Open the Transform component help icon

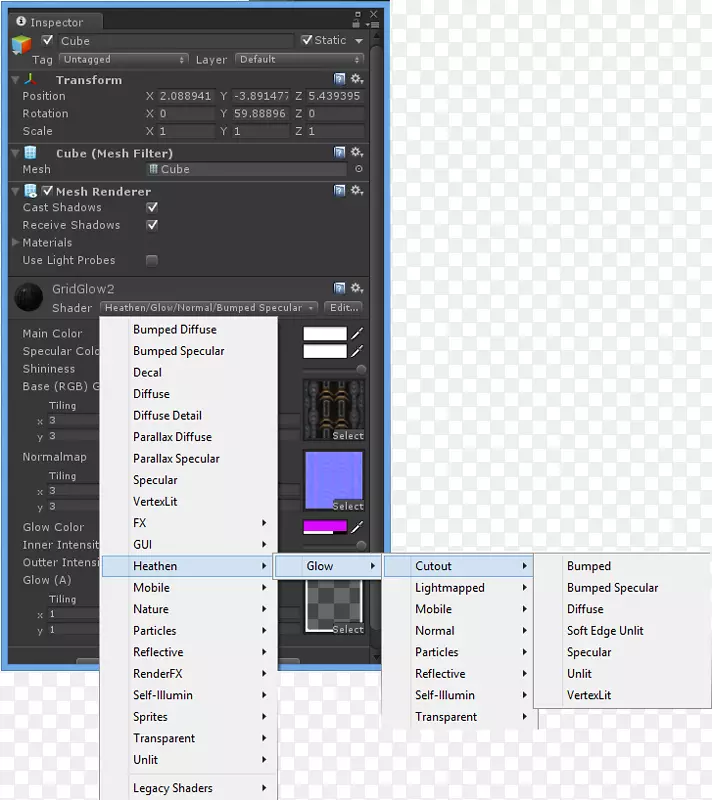340,79
